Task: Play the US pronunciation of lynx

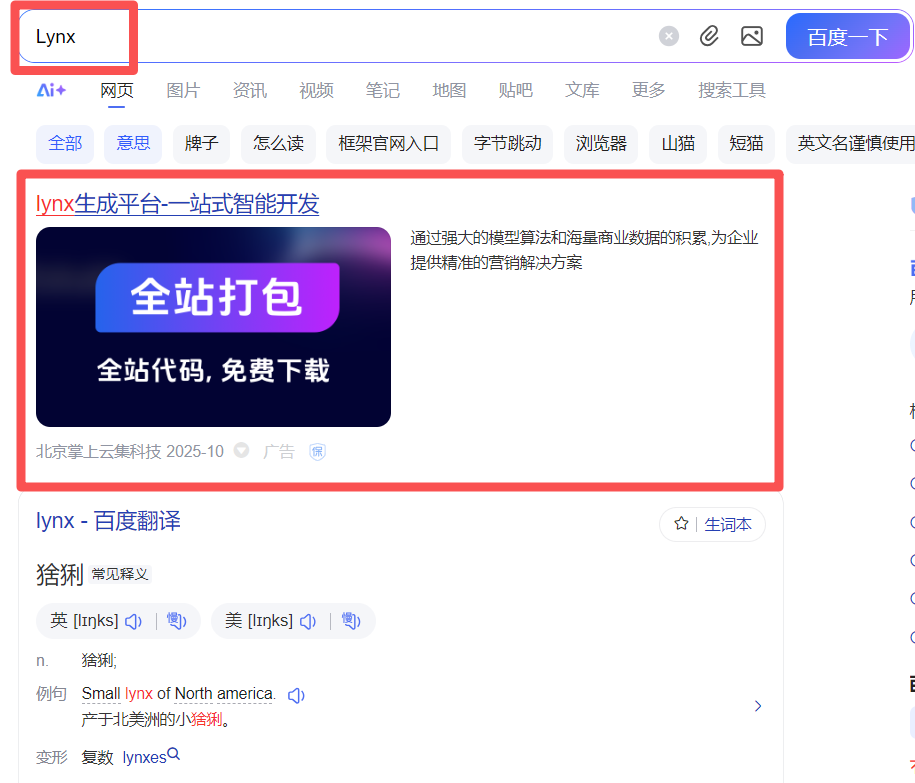Action: [x=307, y=621]
